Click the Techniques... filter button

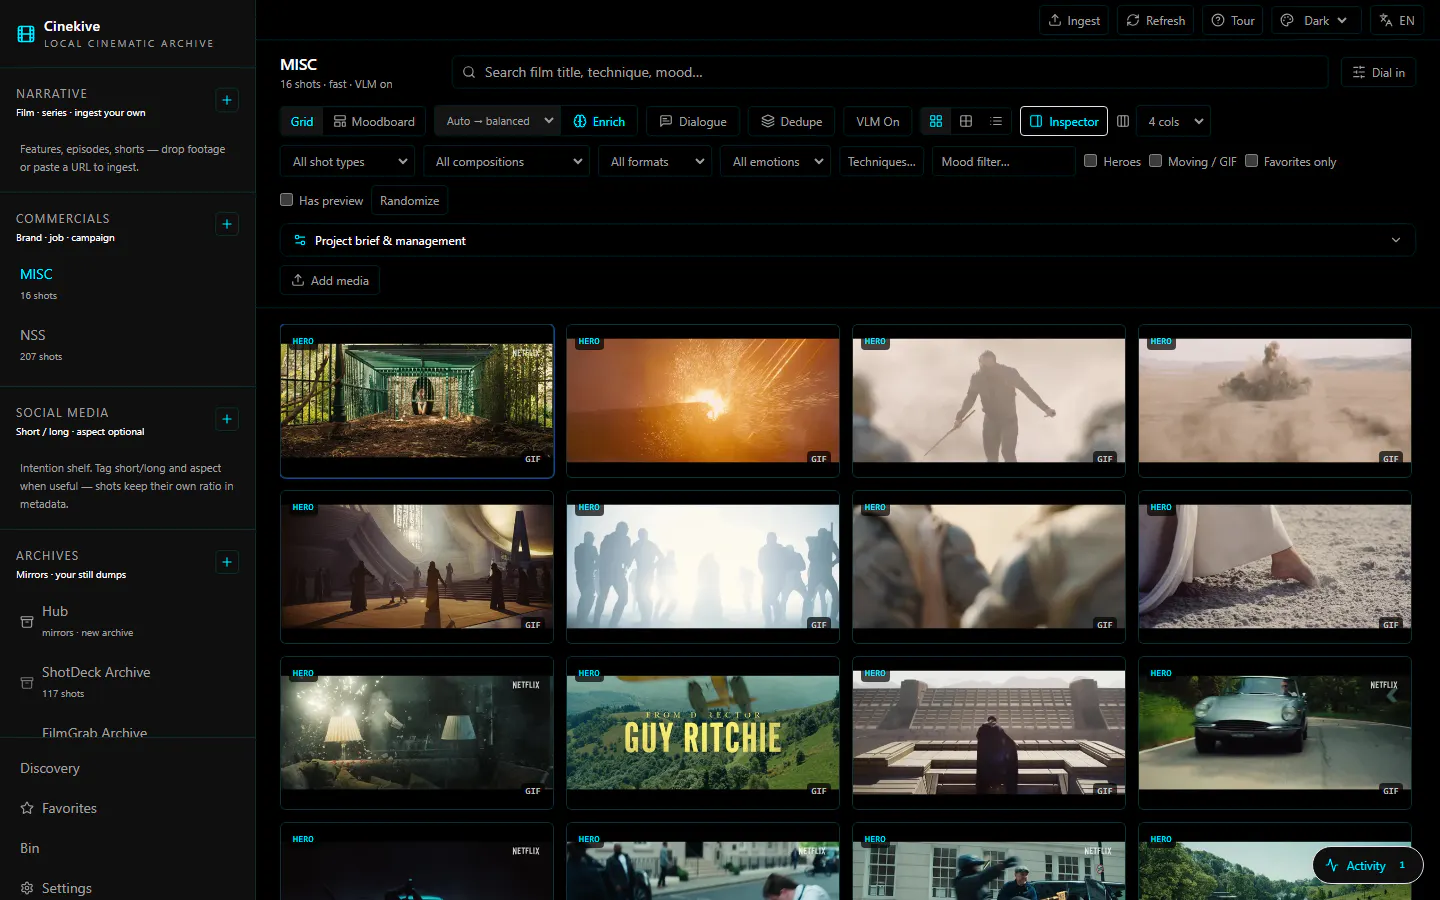point(881,161)
